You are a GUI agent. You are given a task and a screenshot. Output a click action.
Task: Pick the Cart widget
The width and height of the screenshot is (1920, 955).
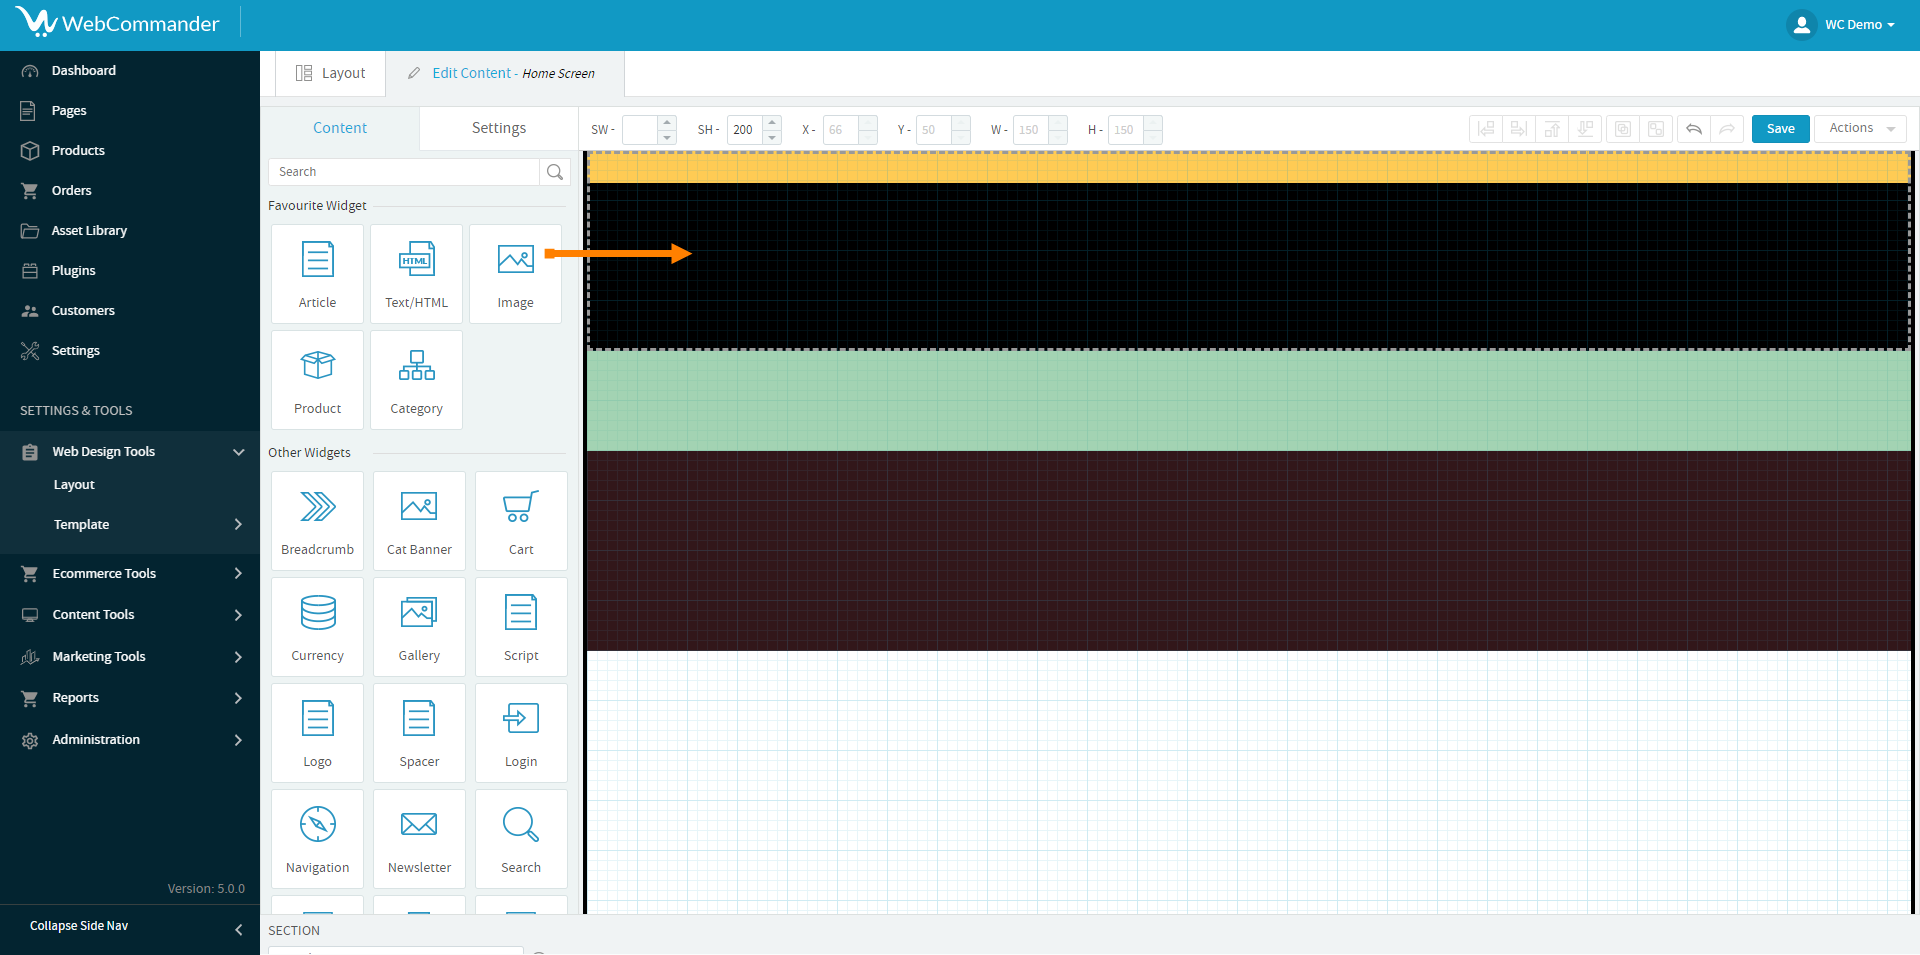click(x=521, y=521)
